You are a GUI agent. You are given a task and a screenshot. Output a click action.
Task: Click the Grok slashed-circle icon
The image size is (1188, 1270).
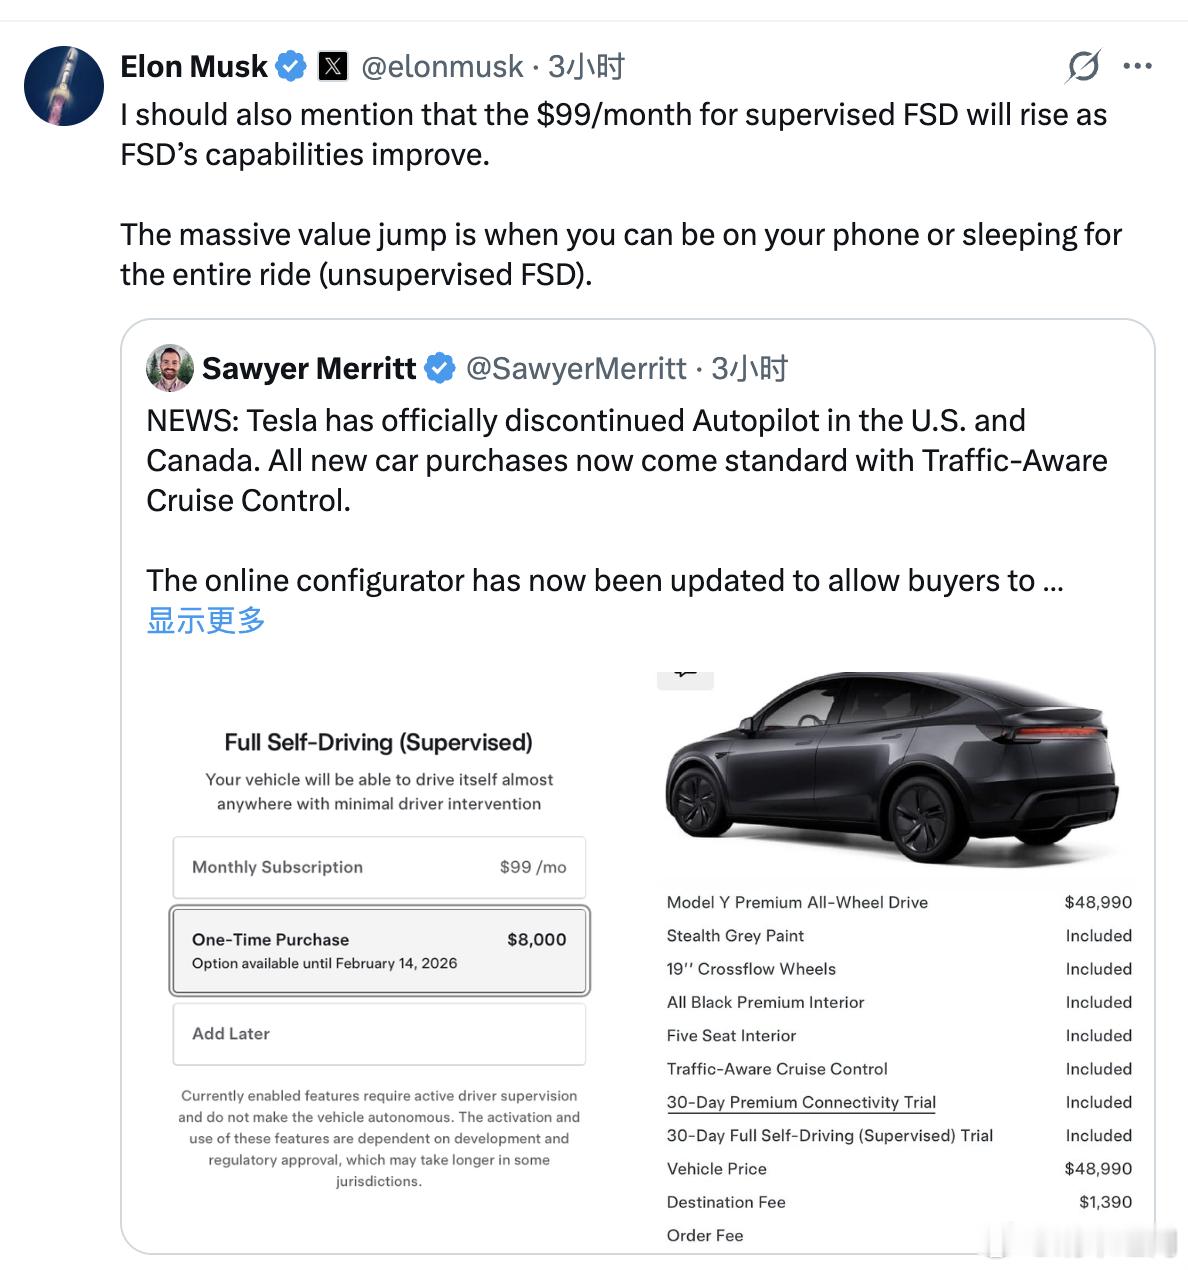tap(1083, 67)
